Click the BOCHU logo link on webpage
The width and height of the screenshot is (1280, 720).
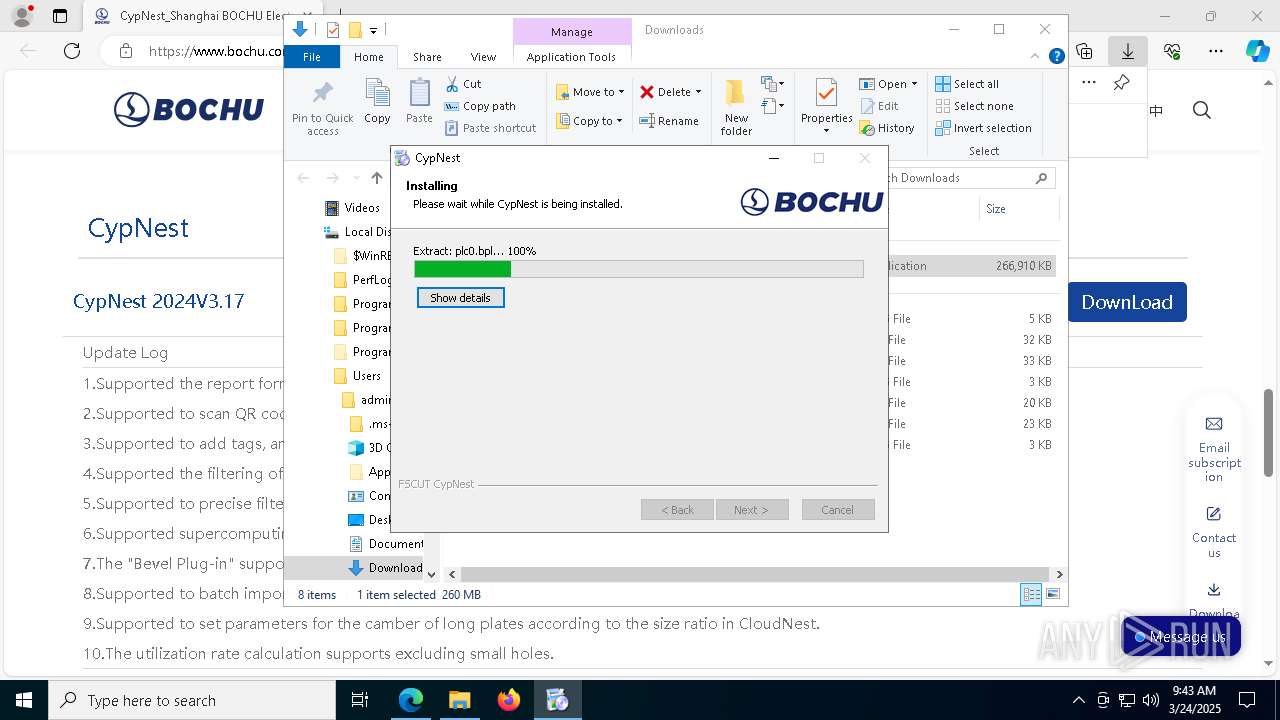(x=189, y=110)
